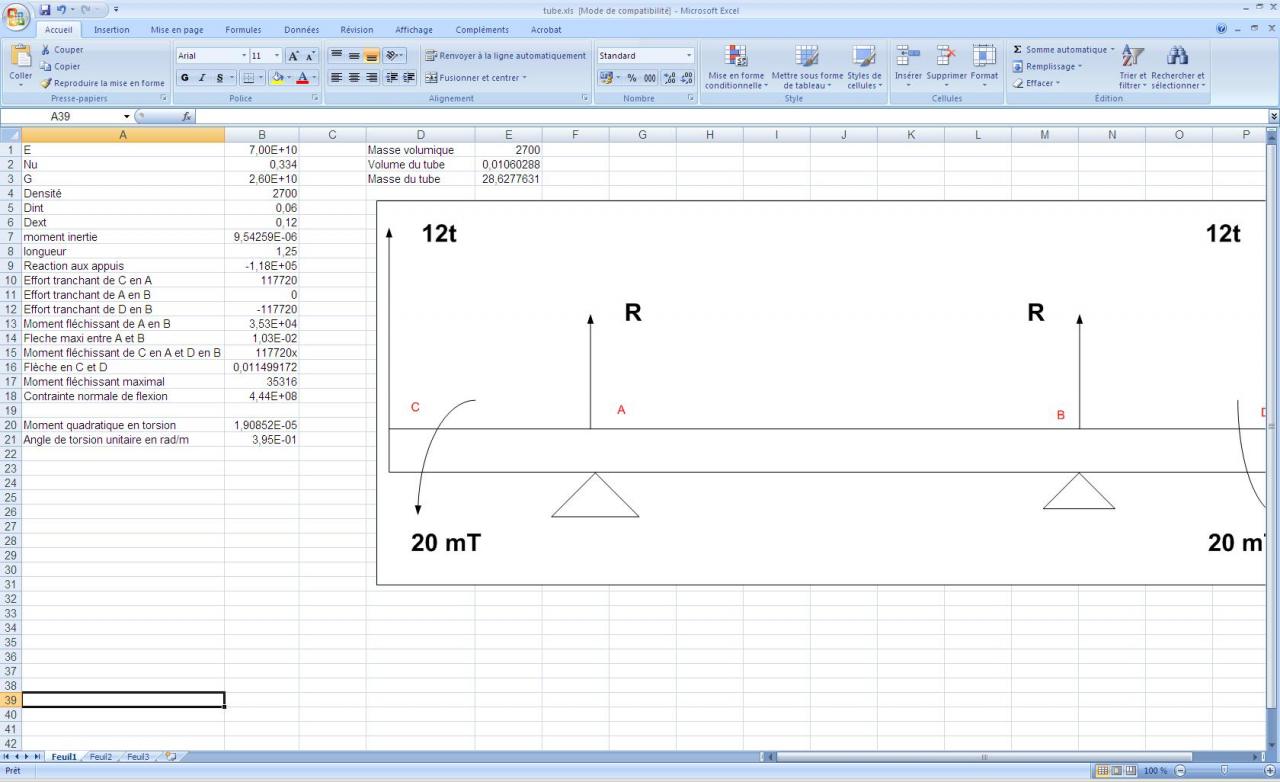The image size is (1280, 782).
Task: Open the Arial font name dropdown
Action: (x=243, y=56)
